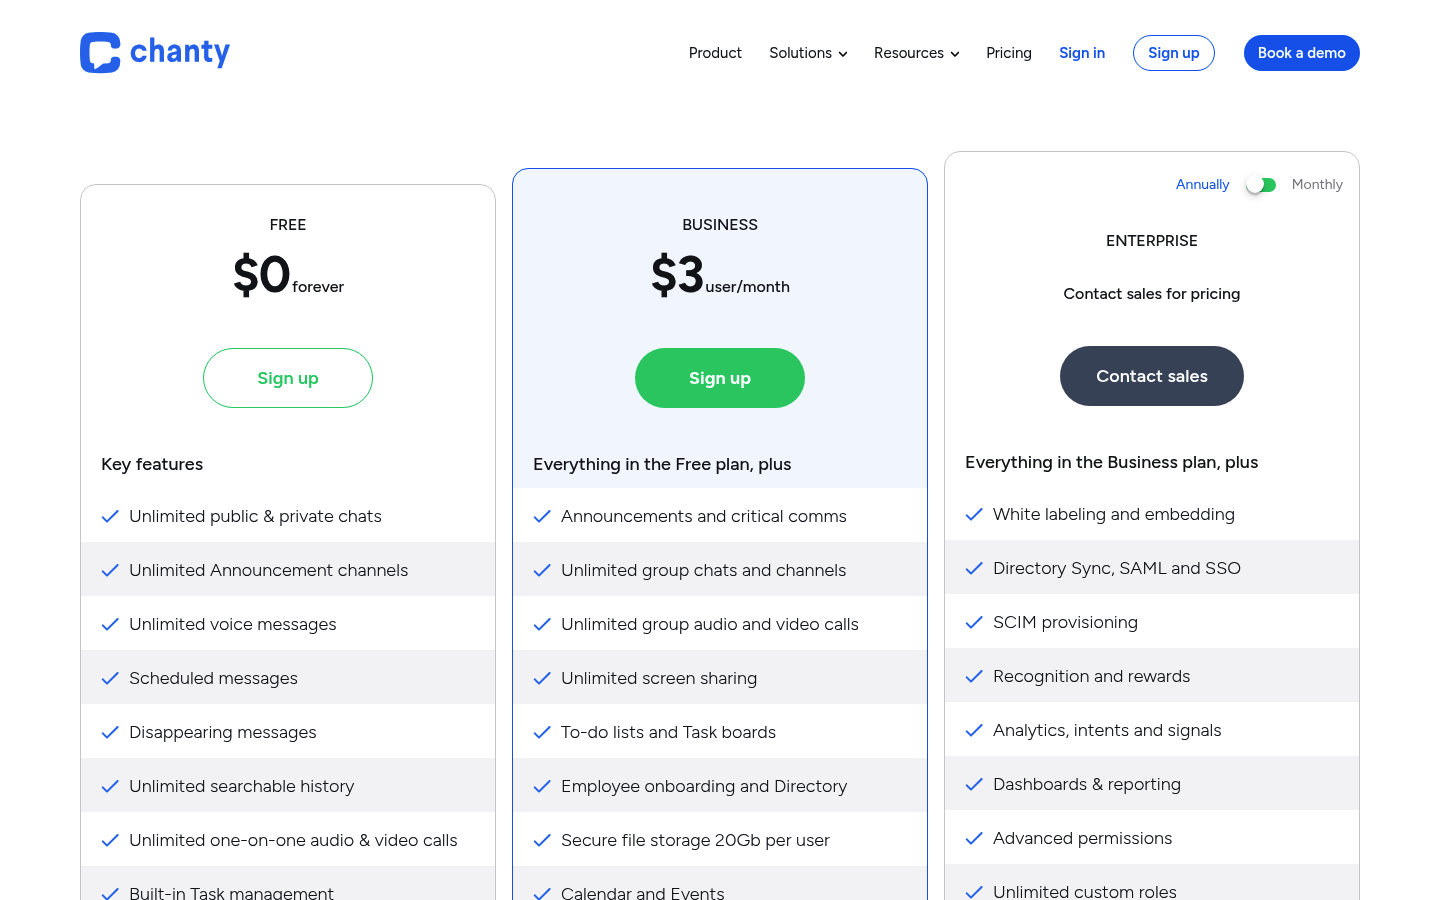Click the 'Everything in the Business plan, plus' heading
Viewport: 1440px width, 900px height.
pos(1112,462)
